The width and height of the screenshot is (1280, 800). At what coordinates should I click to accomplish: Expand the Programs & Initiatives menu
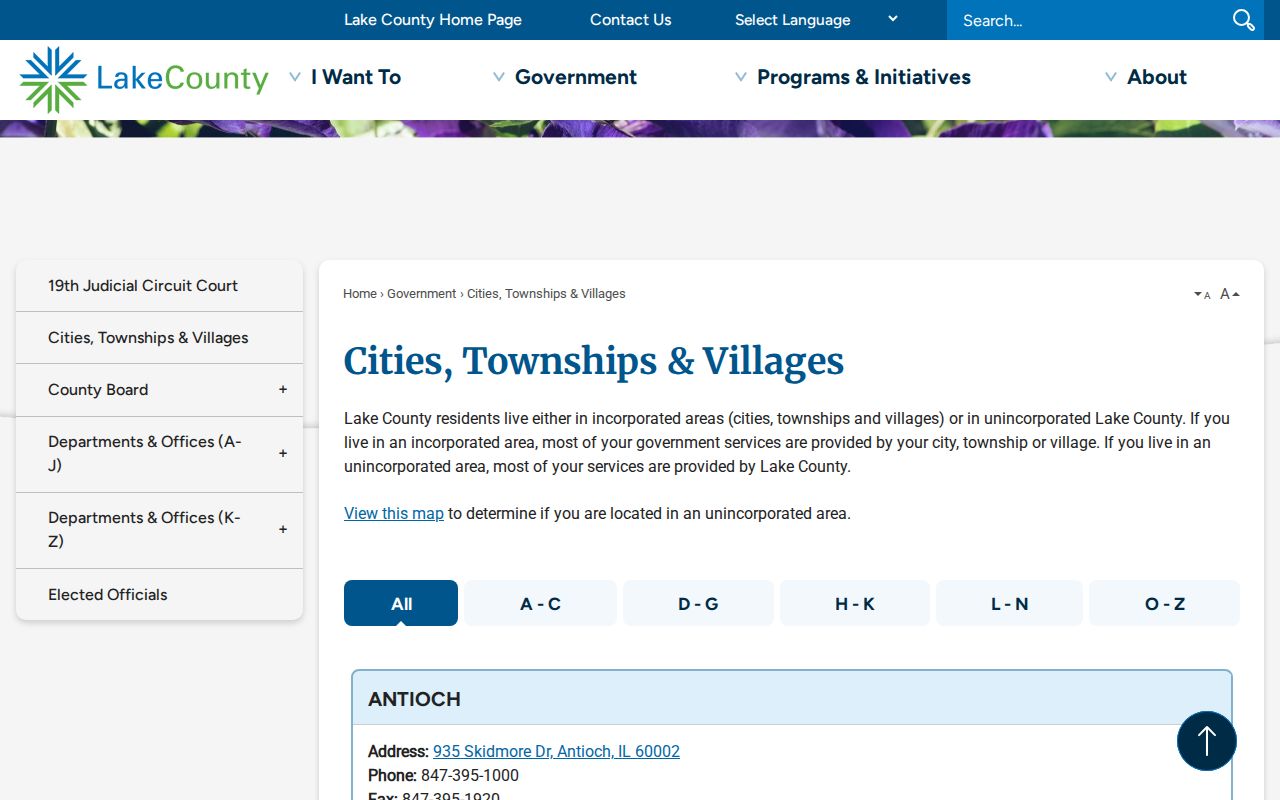coord(853,77)
